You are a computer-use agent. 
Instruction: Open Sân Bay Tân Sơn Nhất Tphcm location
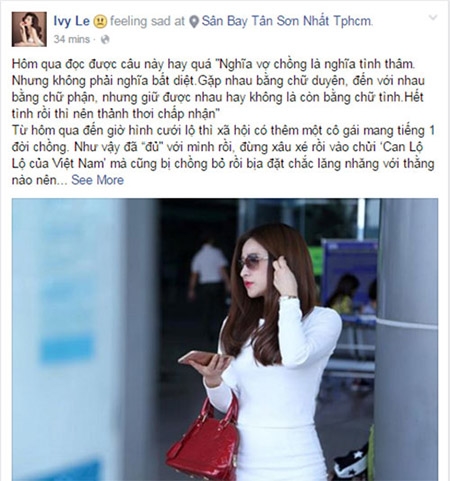(x=287, y=21)
